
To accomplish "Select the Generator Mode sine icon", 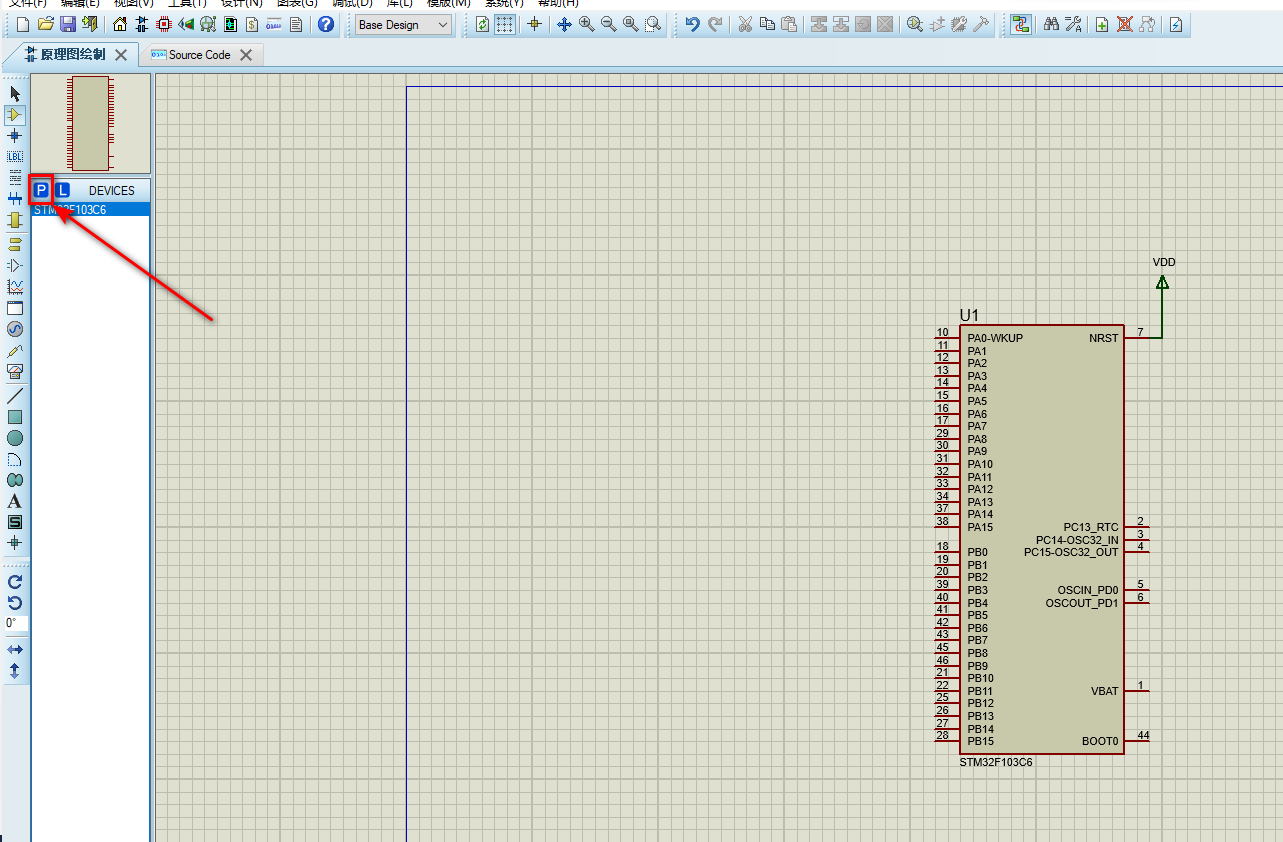I will pyautogui.click(x=15, y=329).
